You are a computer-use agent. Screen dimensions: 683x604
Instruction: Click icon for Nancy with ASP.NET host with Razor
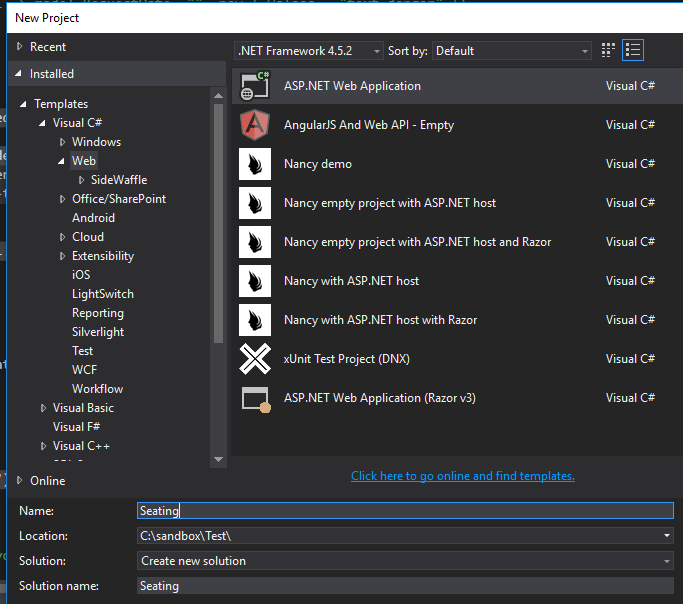[x=255, y=320]
